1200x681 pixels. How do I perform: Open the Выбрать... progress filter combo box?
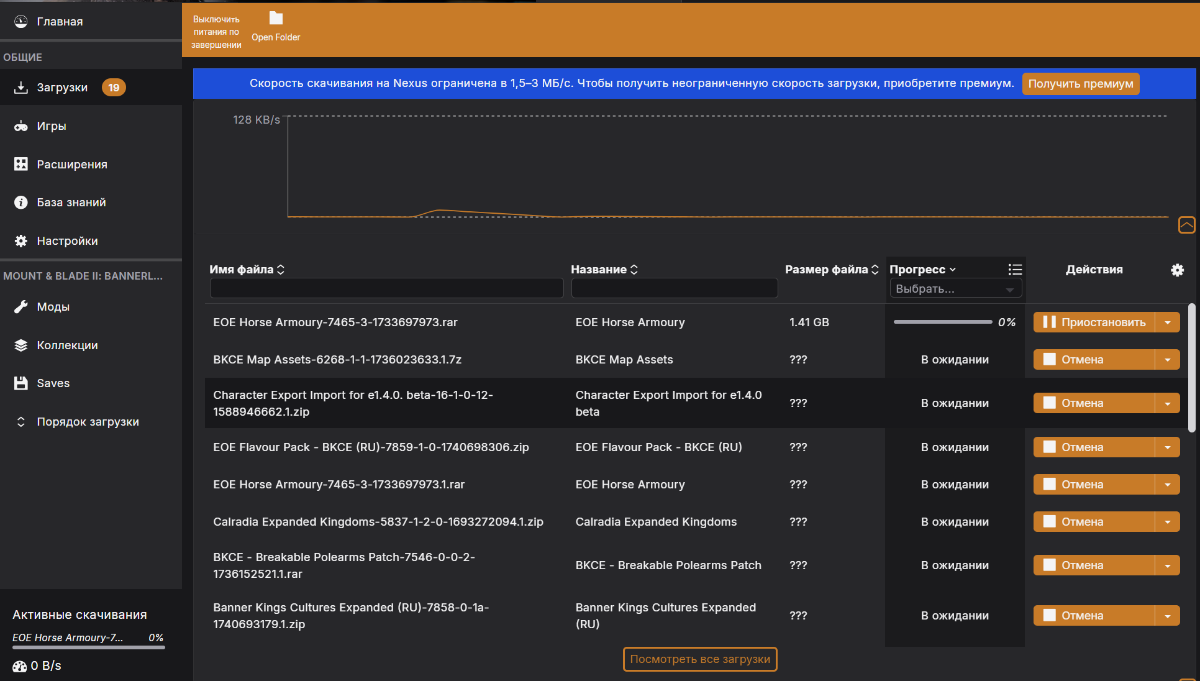955,289
